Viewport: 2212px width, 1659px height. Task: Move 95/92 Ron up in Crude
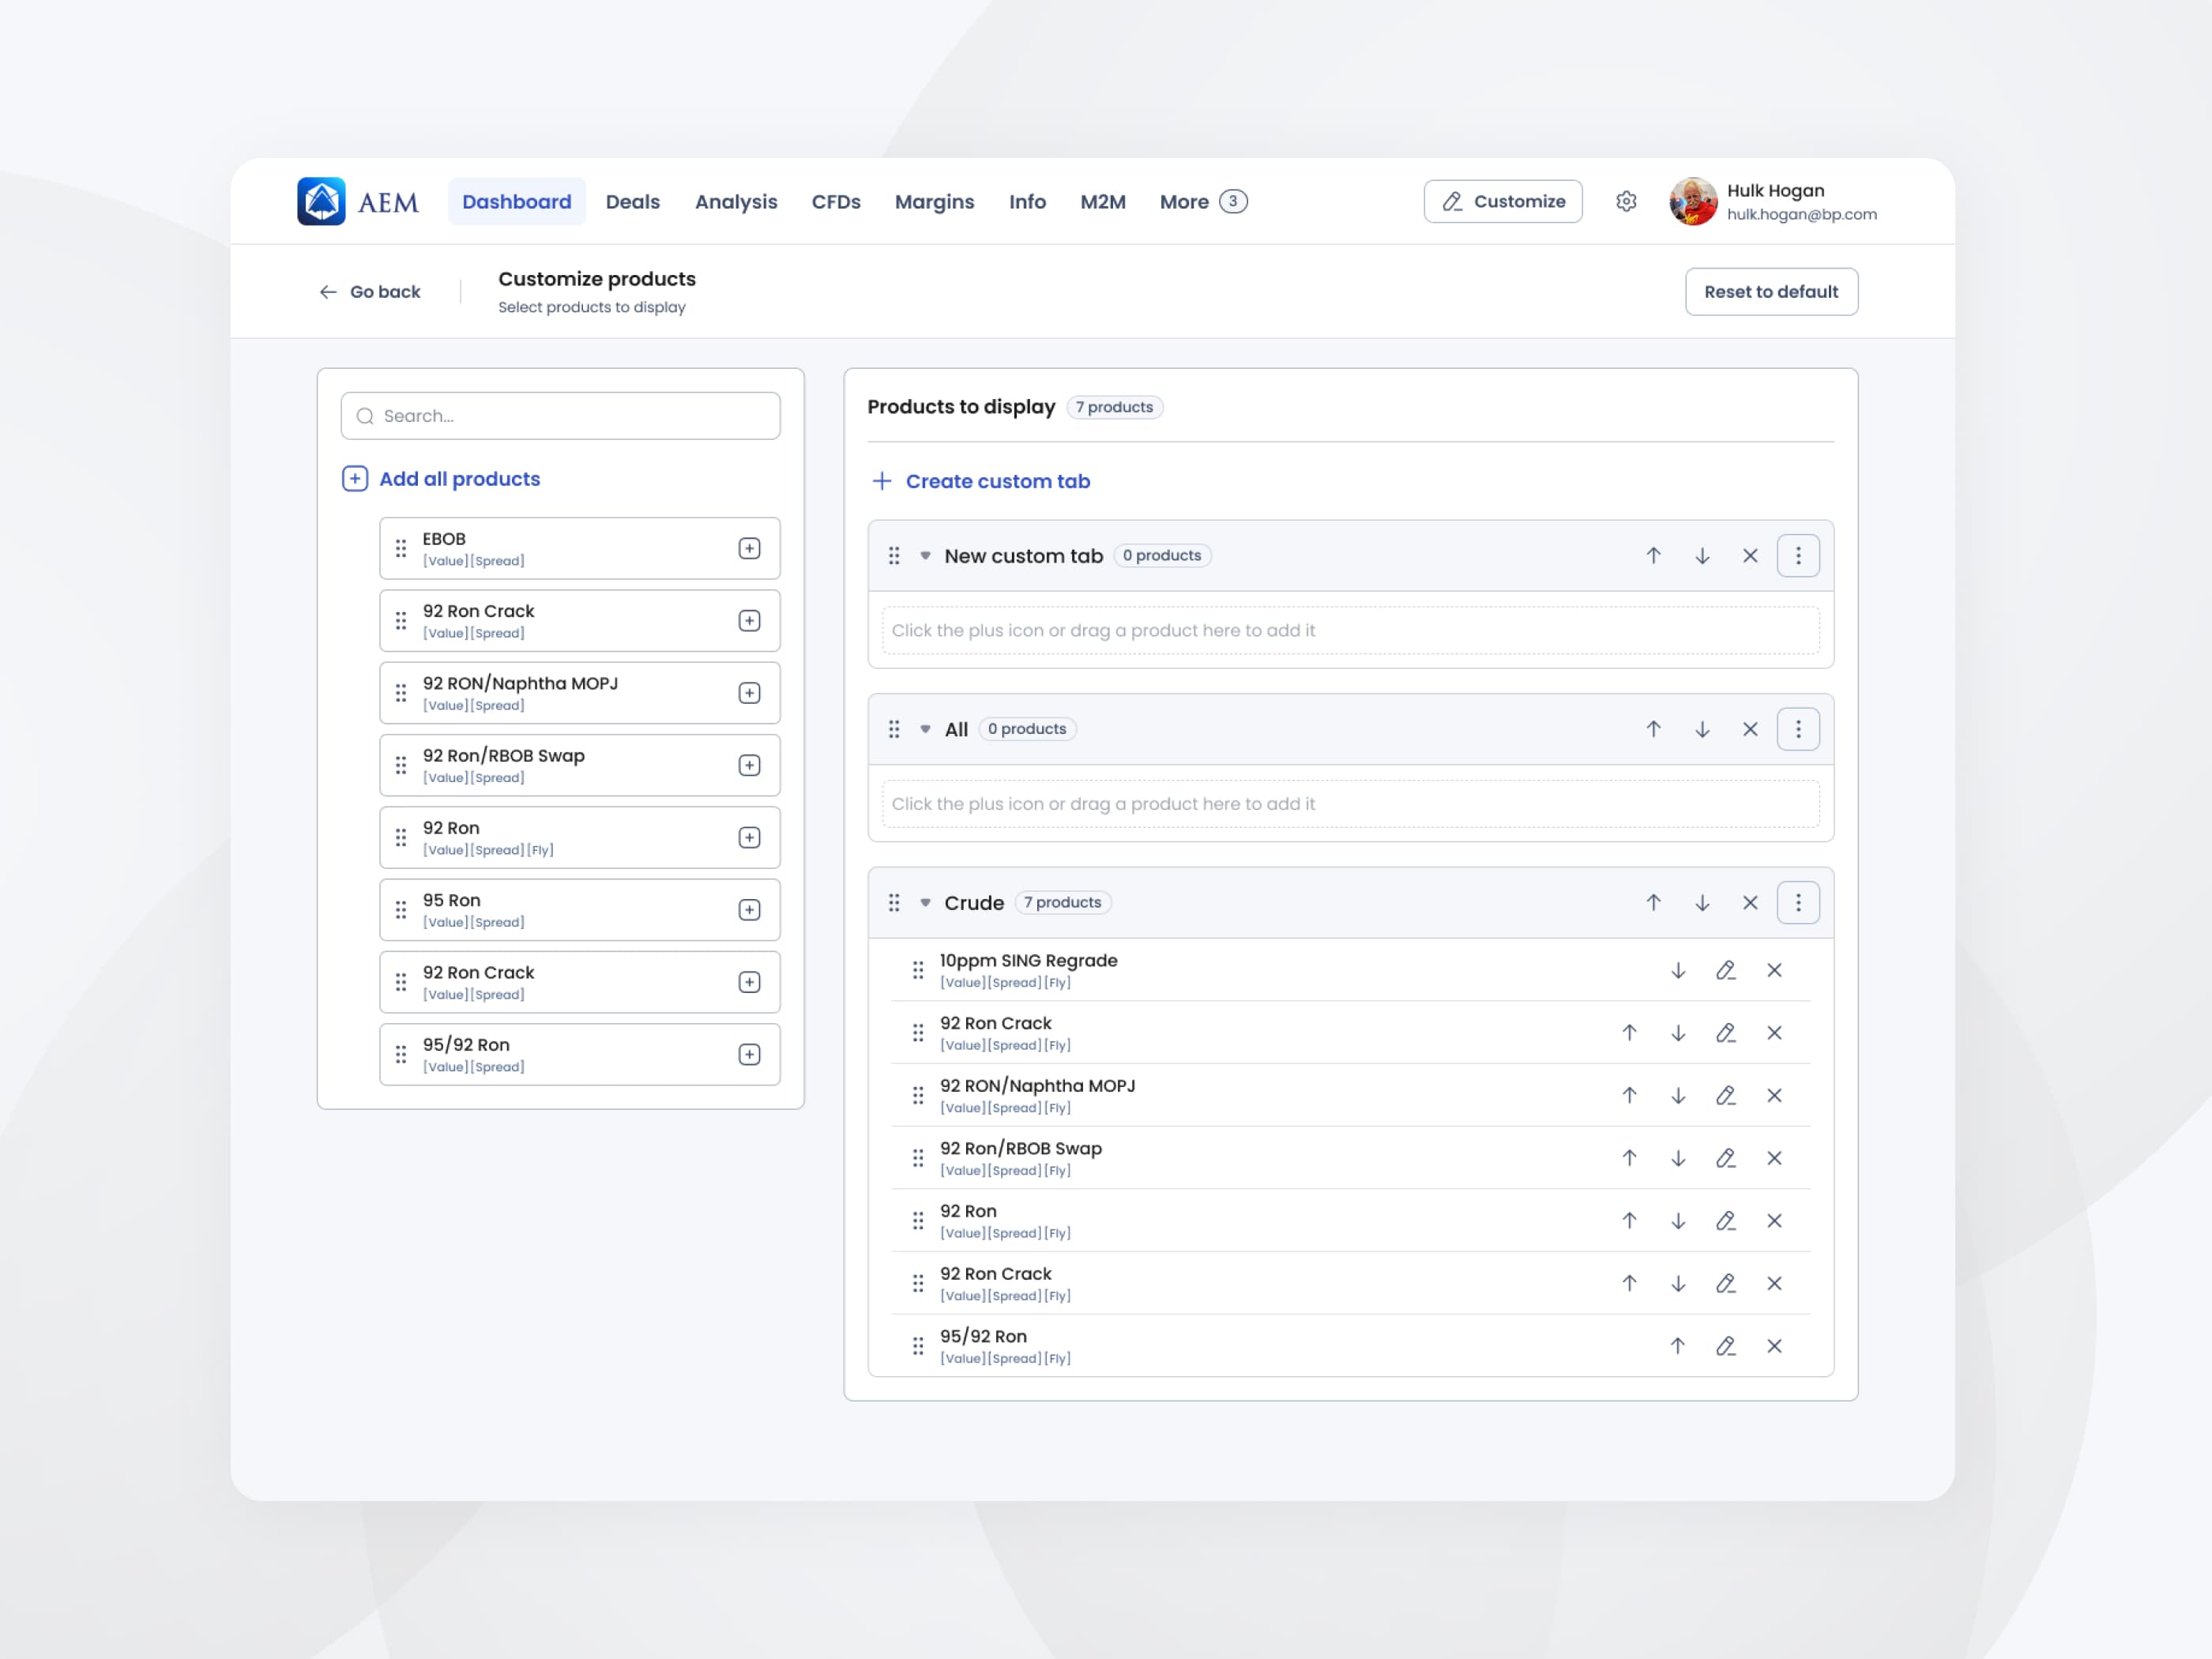(x=1677, y=1346)
